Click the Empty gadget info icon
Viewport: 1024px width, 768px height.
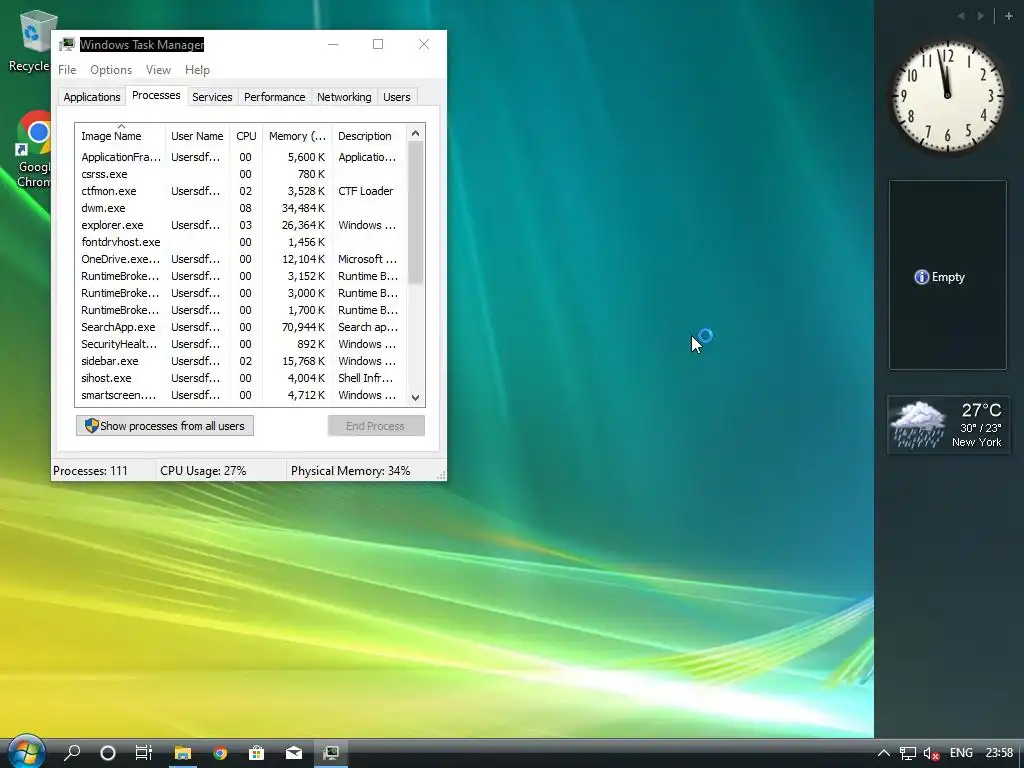(x=921, y=277)
